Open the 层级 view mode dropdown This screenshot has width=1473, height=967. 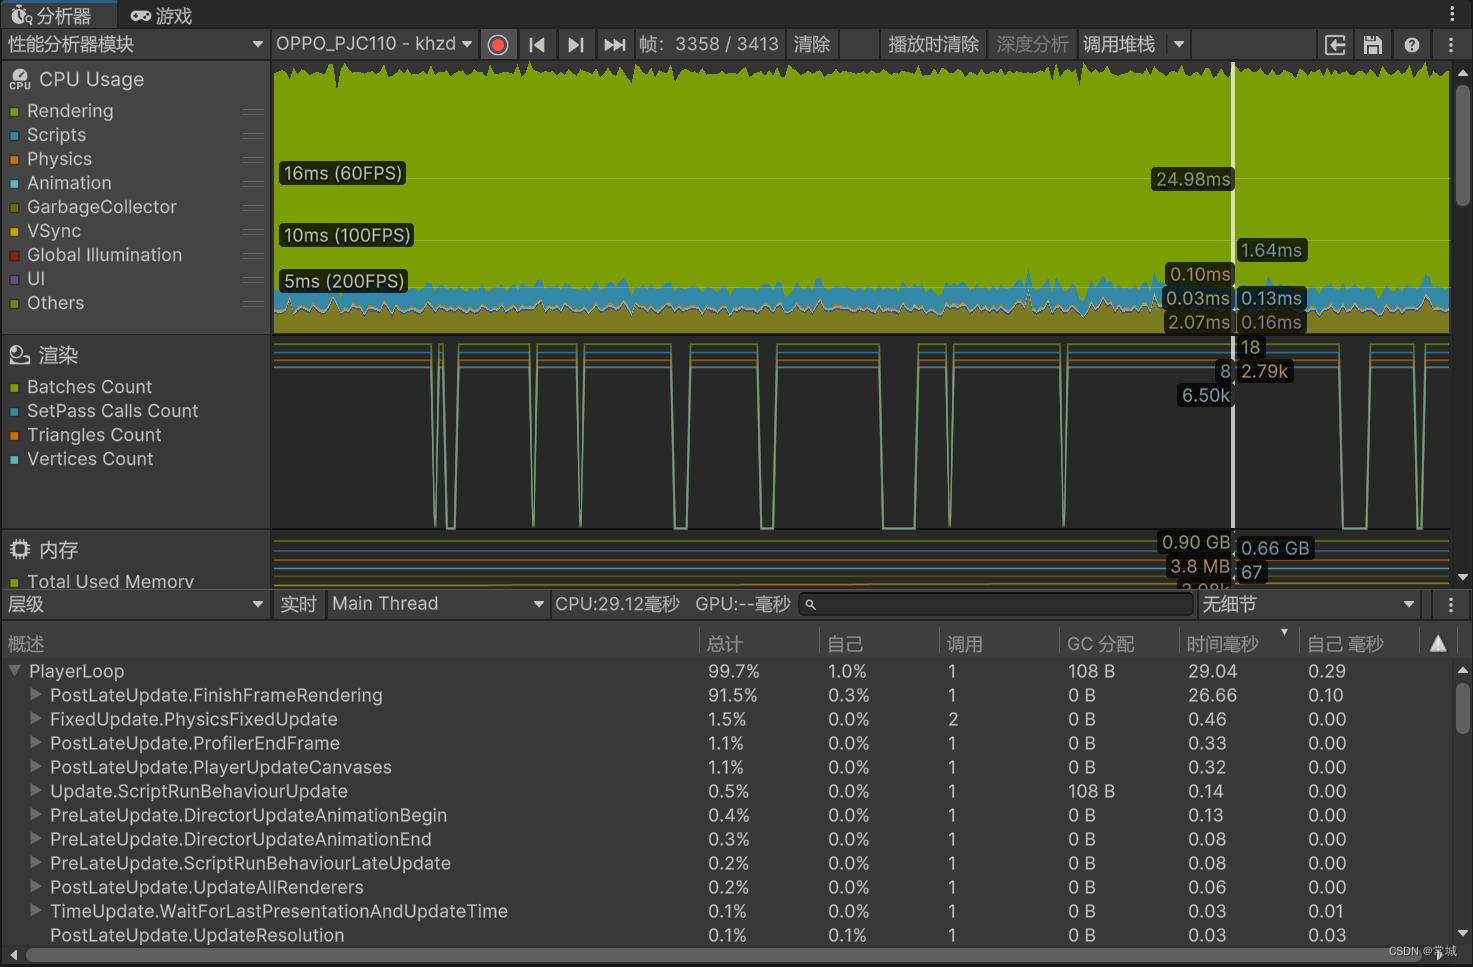135,604
